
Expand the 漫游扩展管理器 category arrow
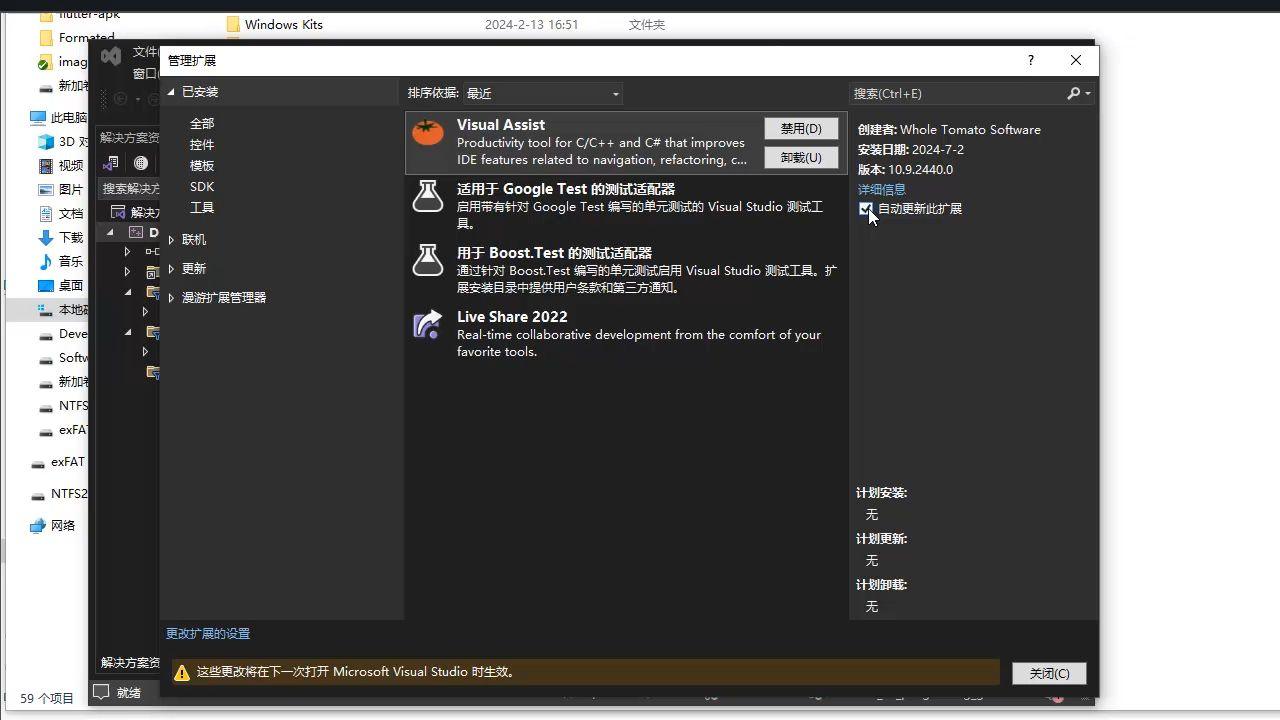(171, 298)
